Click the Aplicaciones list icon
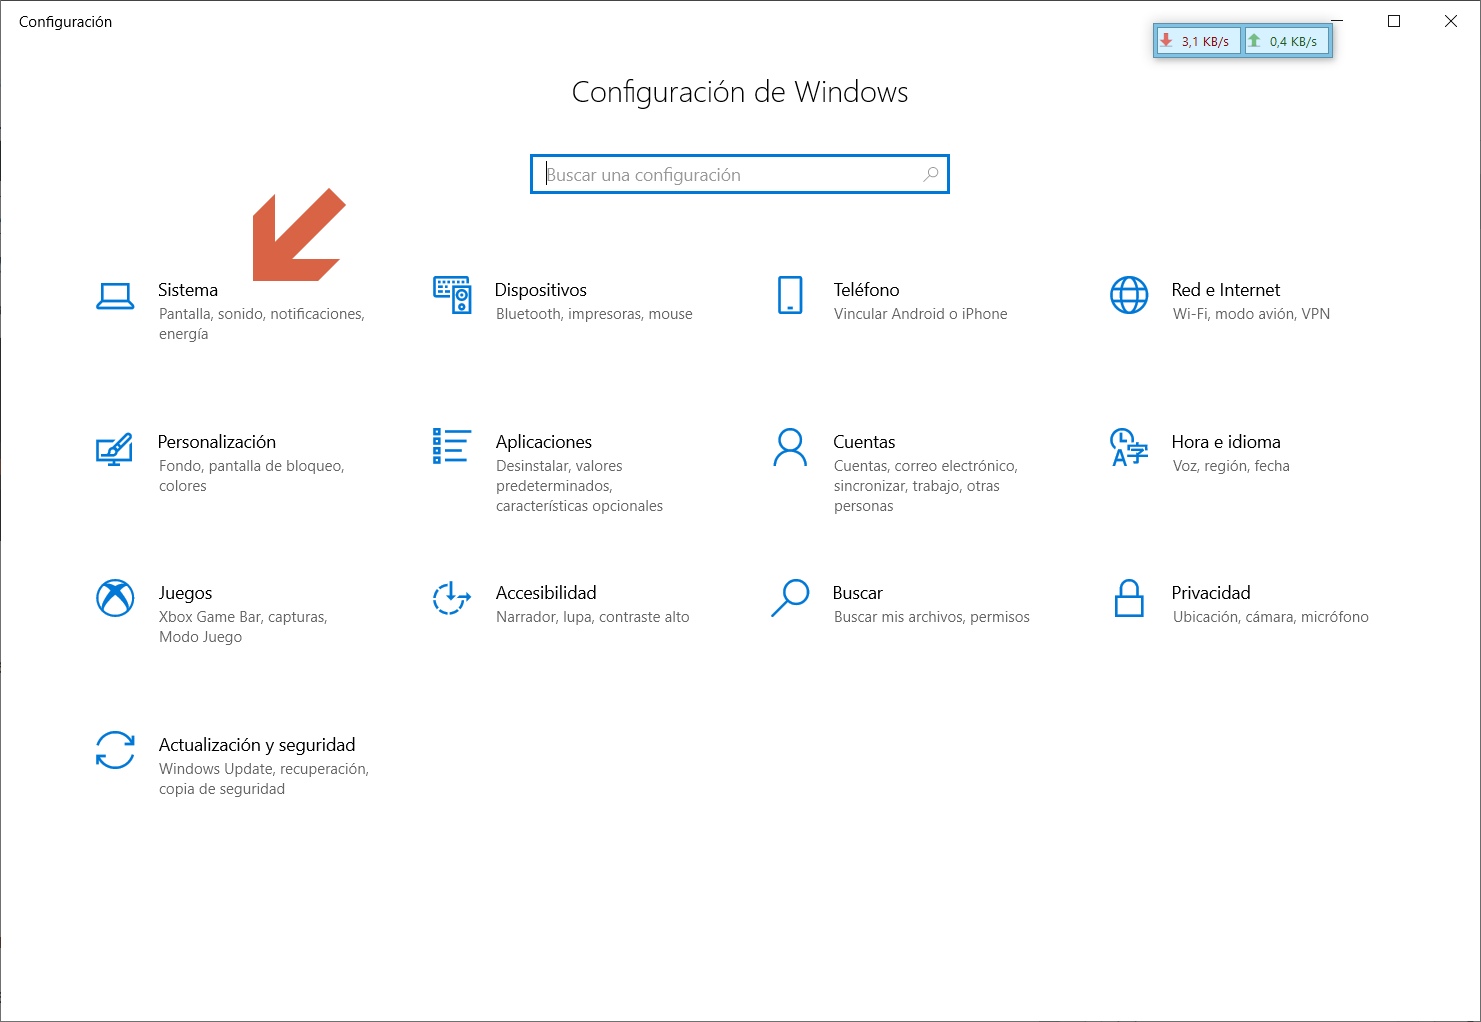Image resolution: width=1481 pixels, height=1022 pixels. (451, 446)
